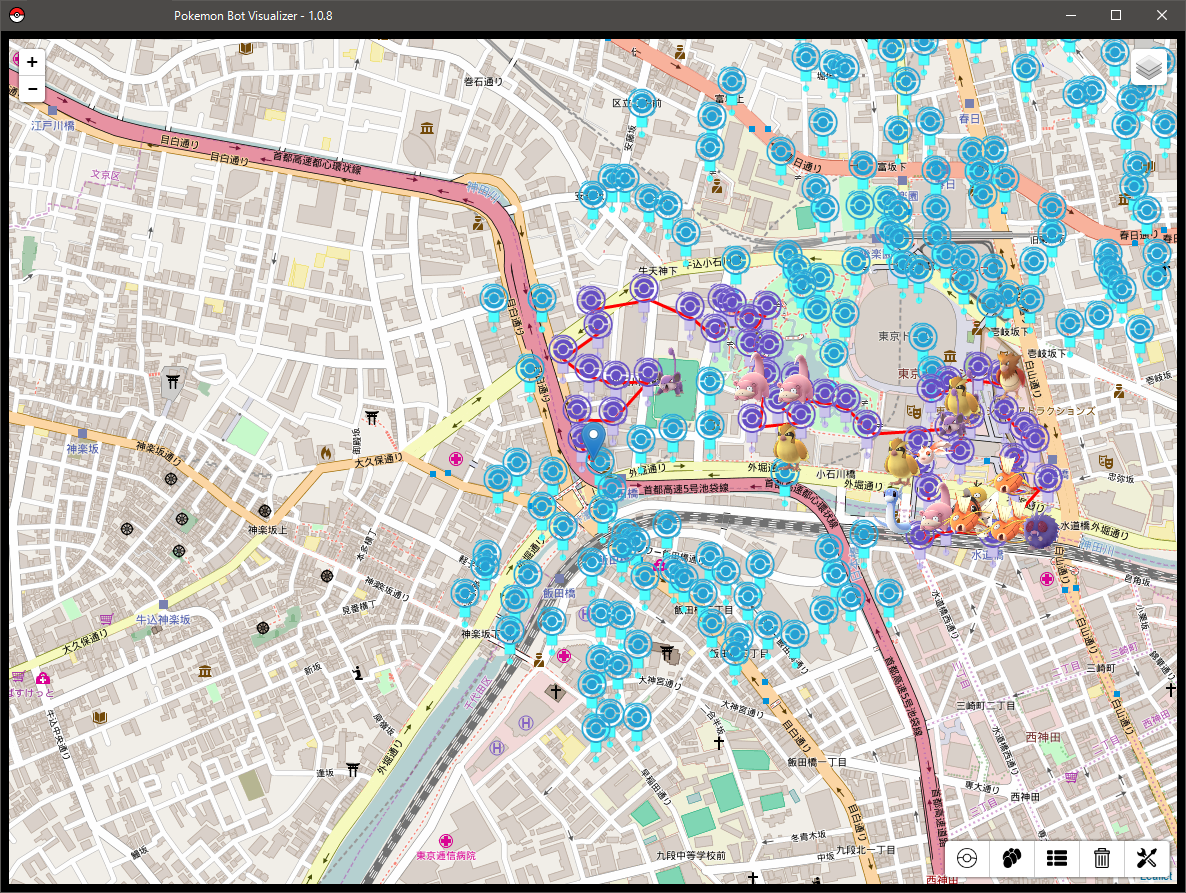
Task: Select the purple Venonat sprite on the map
Action: tap(1042, 530)
